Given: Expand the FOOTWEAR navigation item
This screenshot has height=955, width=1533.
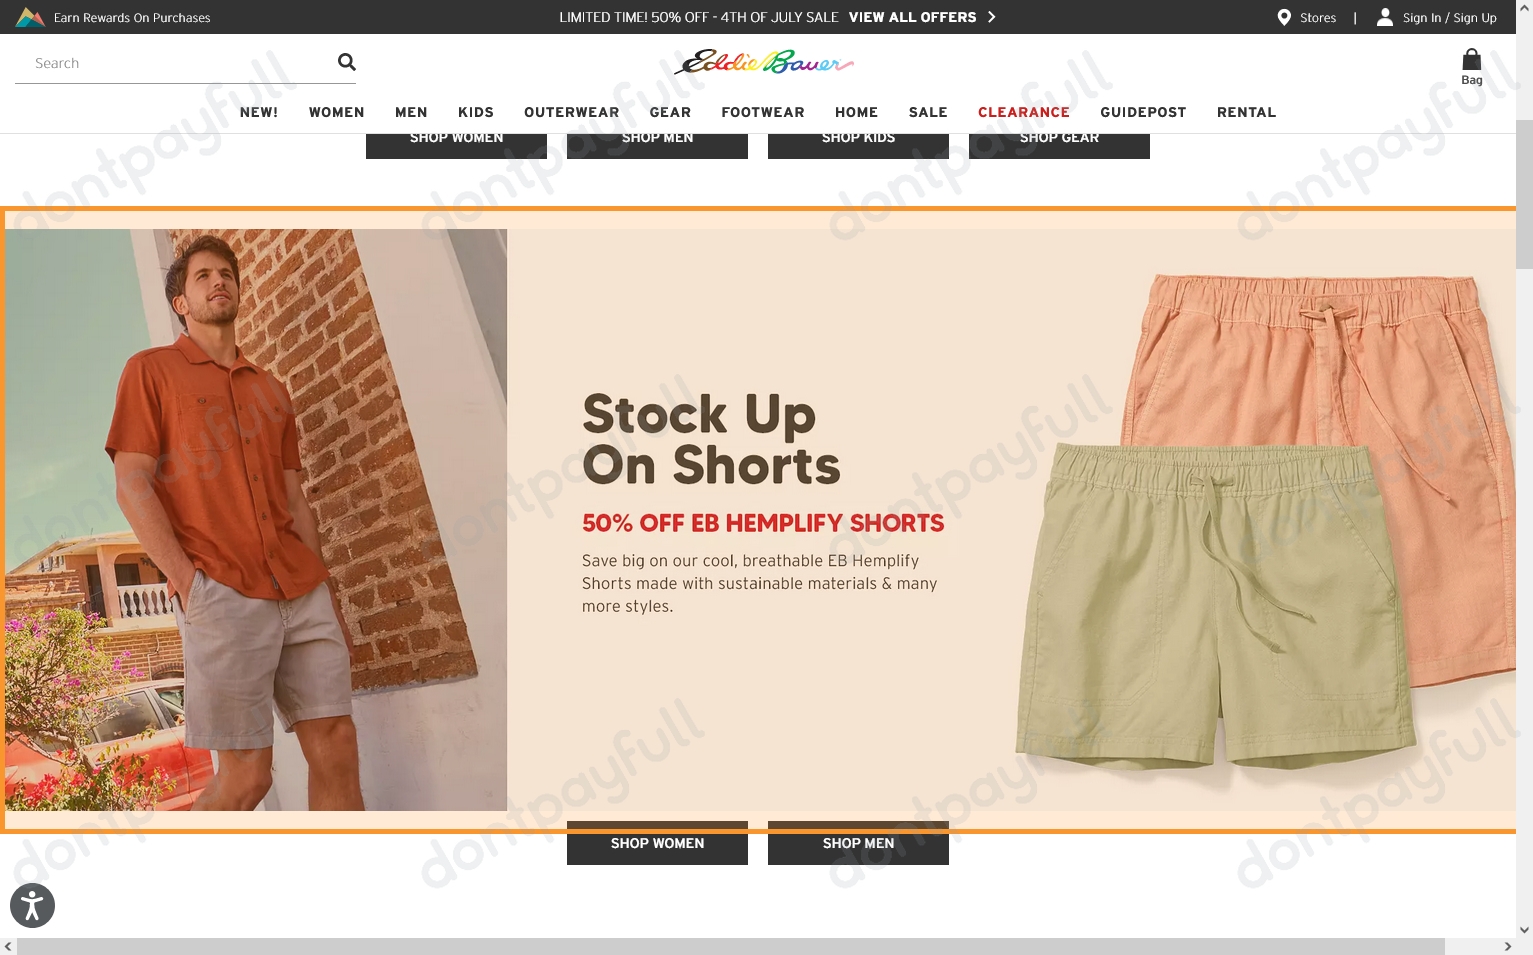Looking at the screenshot, I should (x=762, y=112).
